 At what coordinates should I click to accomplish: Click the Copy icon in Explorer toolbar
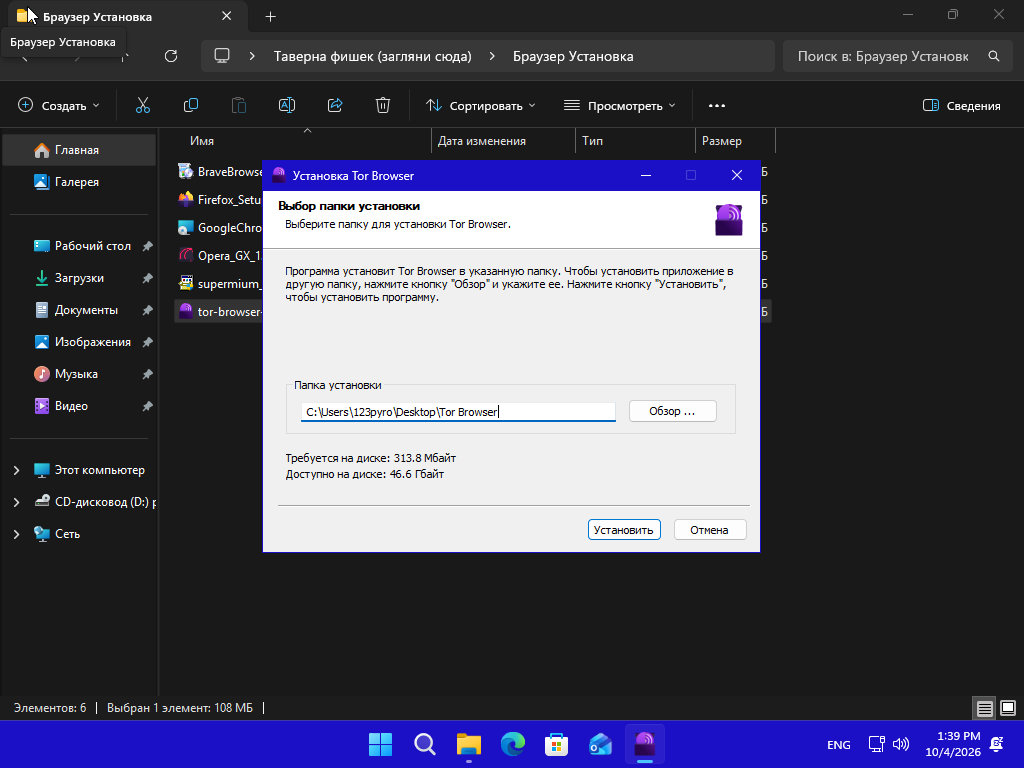(191, 105)
